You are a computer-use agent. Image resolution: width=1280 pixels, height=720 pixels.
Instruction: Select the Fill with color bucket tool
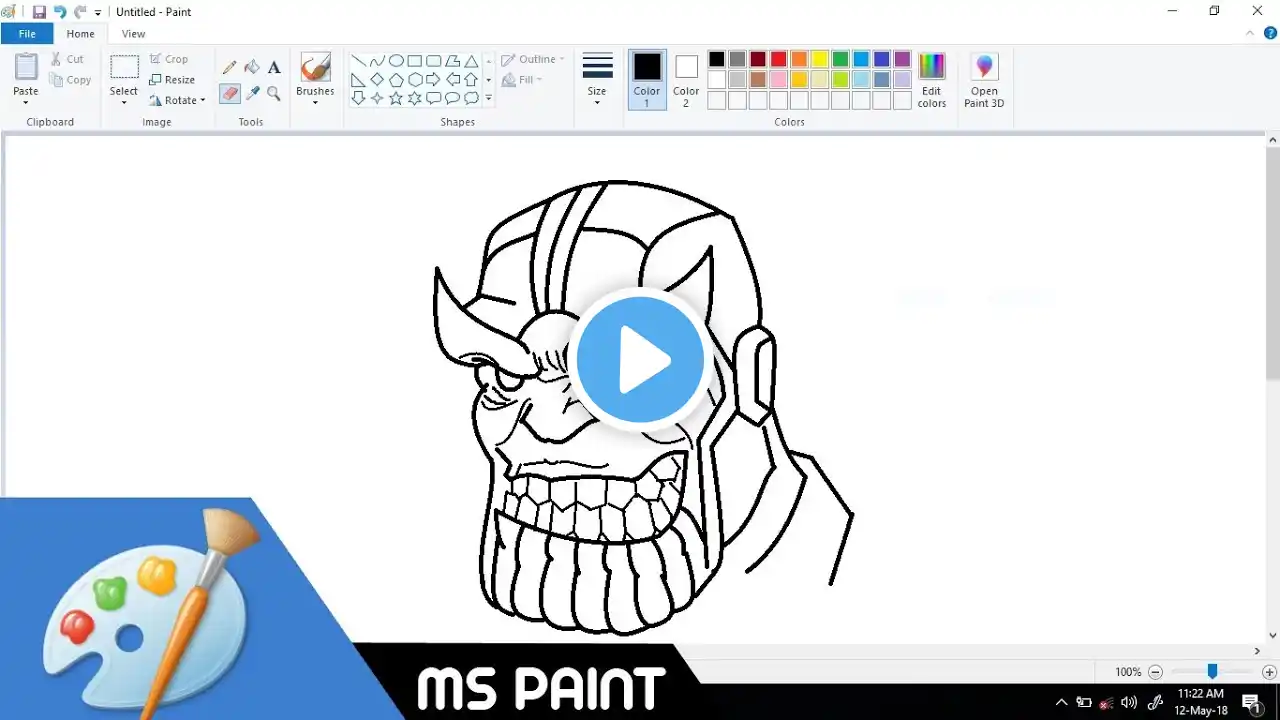[x=252, y=67]
